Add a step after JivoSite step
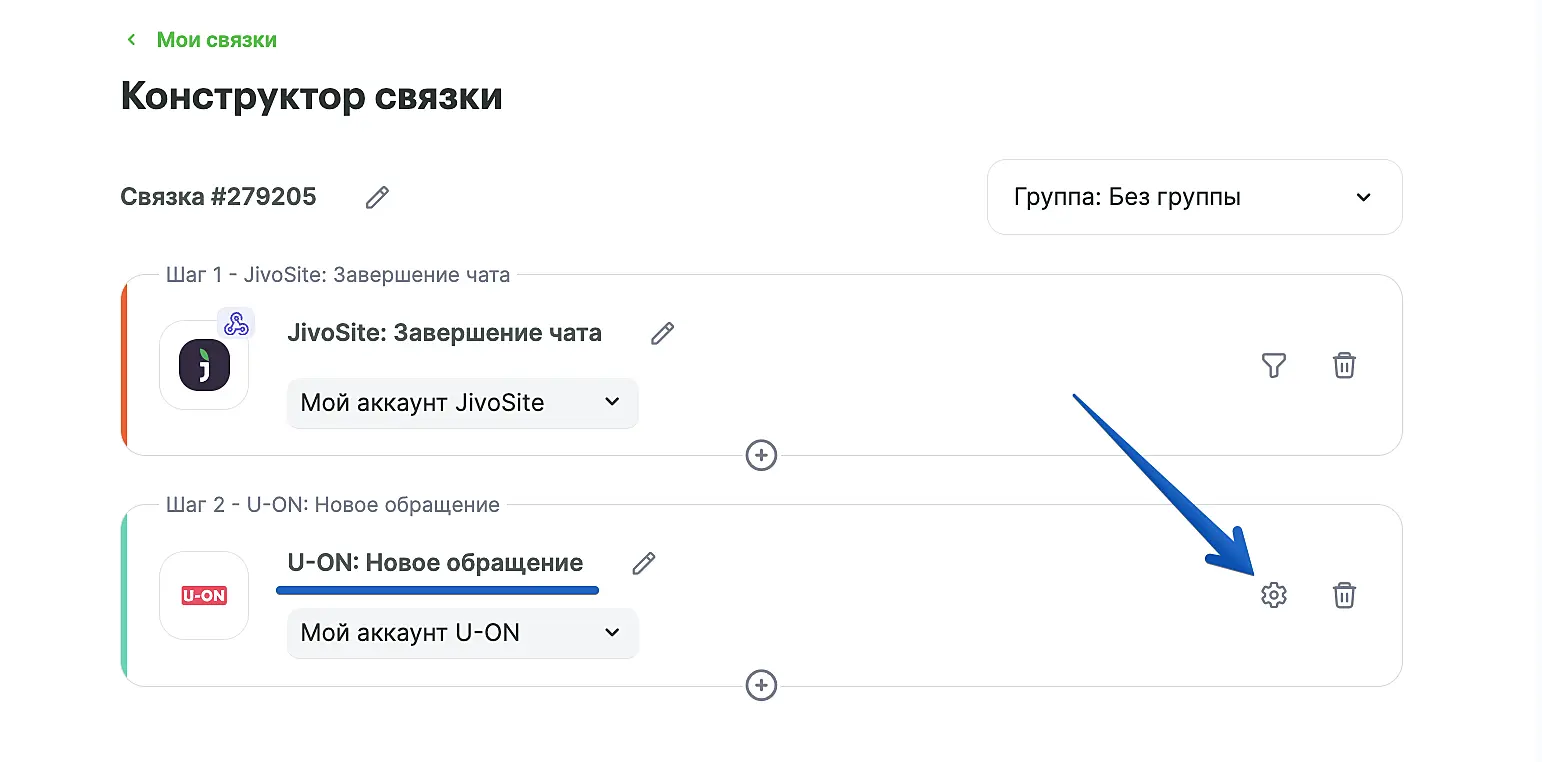 coord(762,456)
